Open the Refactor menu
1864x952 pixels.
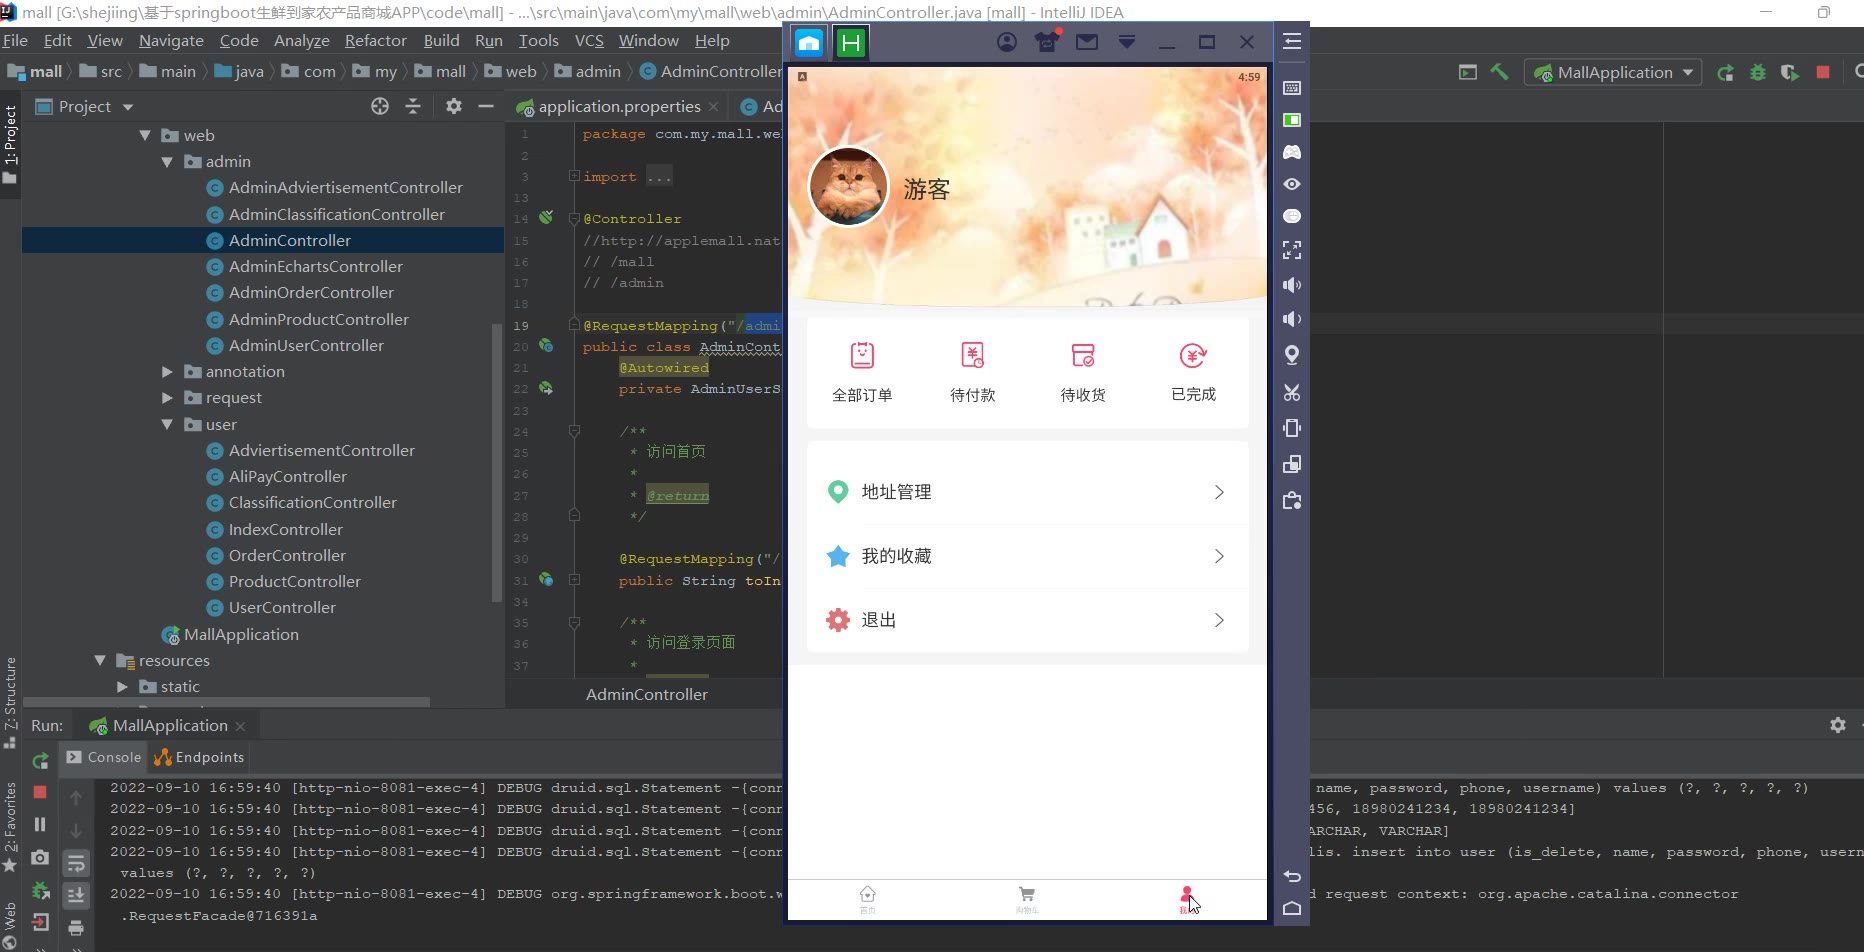click(375, 41)
